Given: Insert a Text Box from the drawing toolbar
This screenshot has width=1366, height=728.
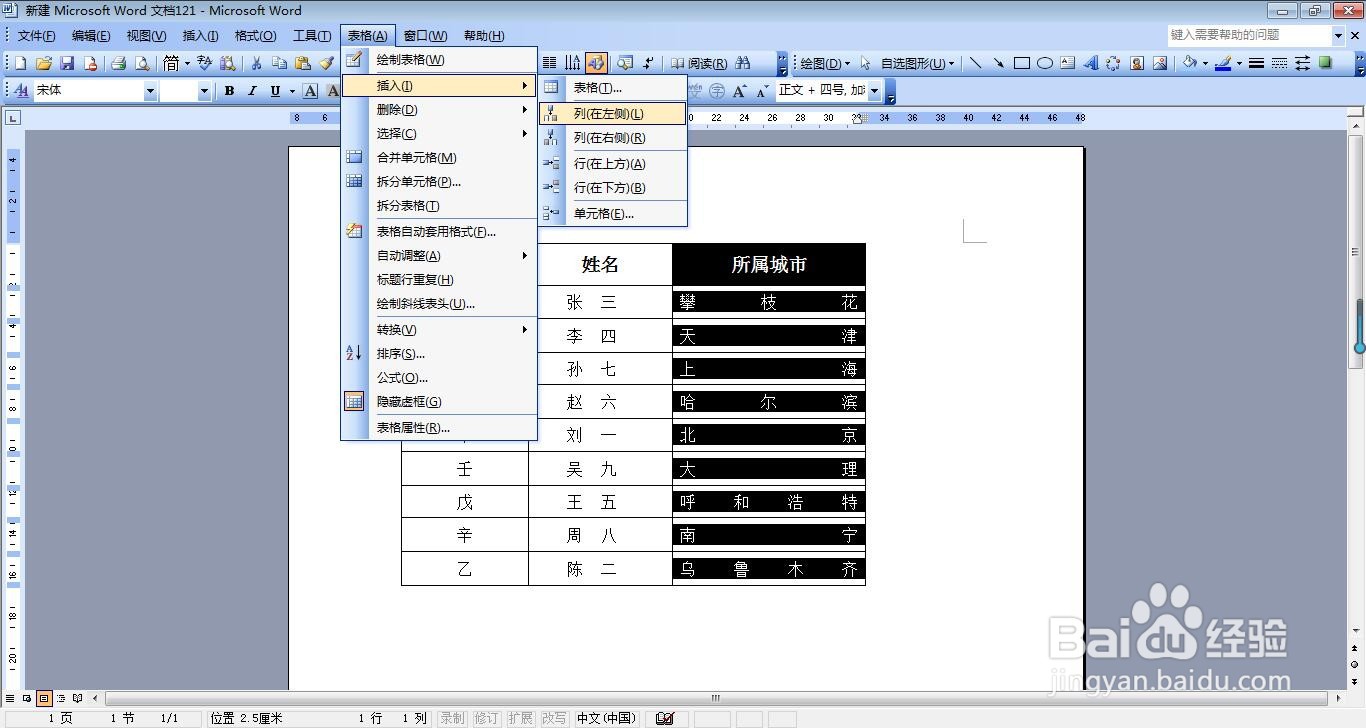Looking at the screenshot, I should 1067,63.
